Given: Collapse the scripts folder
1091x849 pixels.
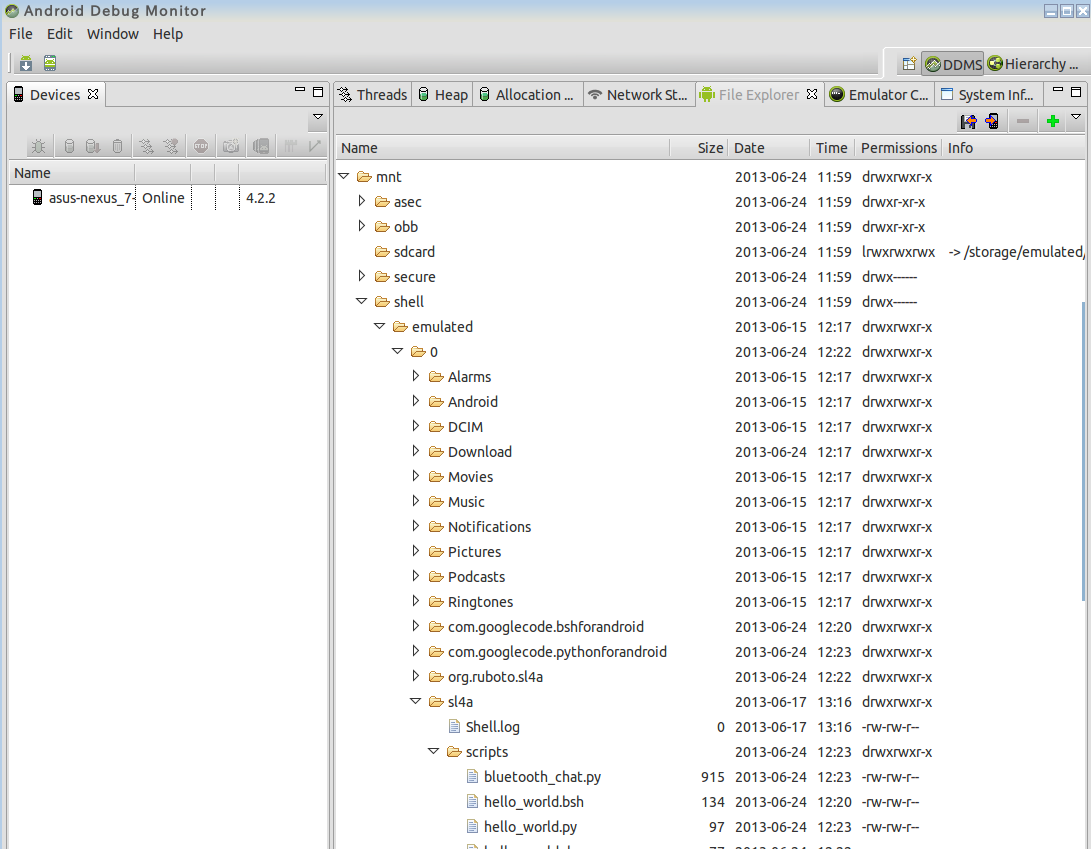Looking at the screenshot, I should (x=434, y=752).
